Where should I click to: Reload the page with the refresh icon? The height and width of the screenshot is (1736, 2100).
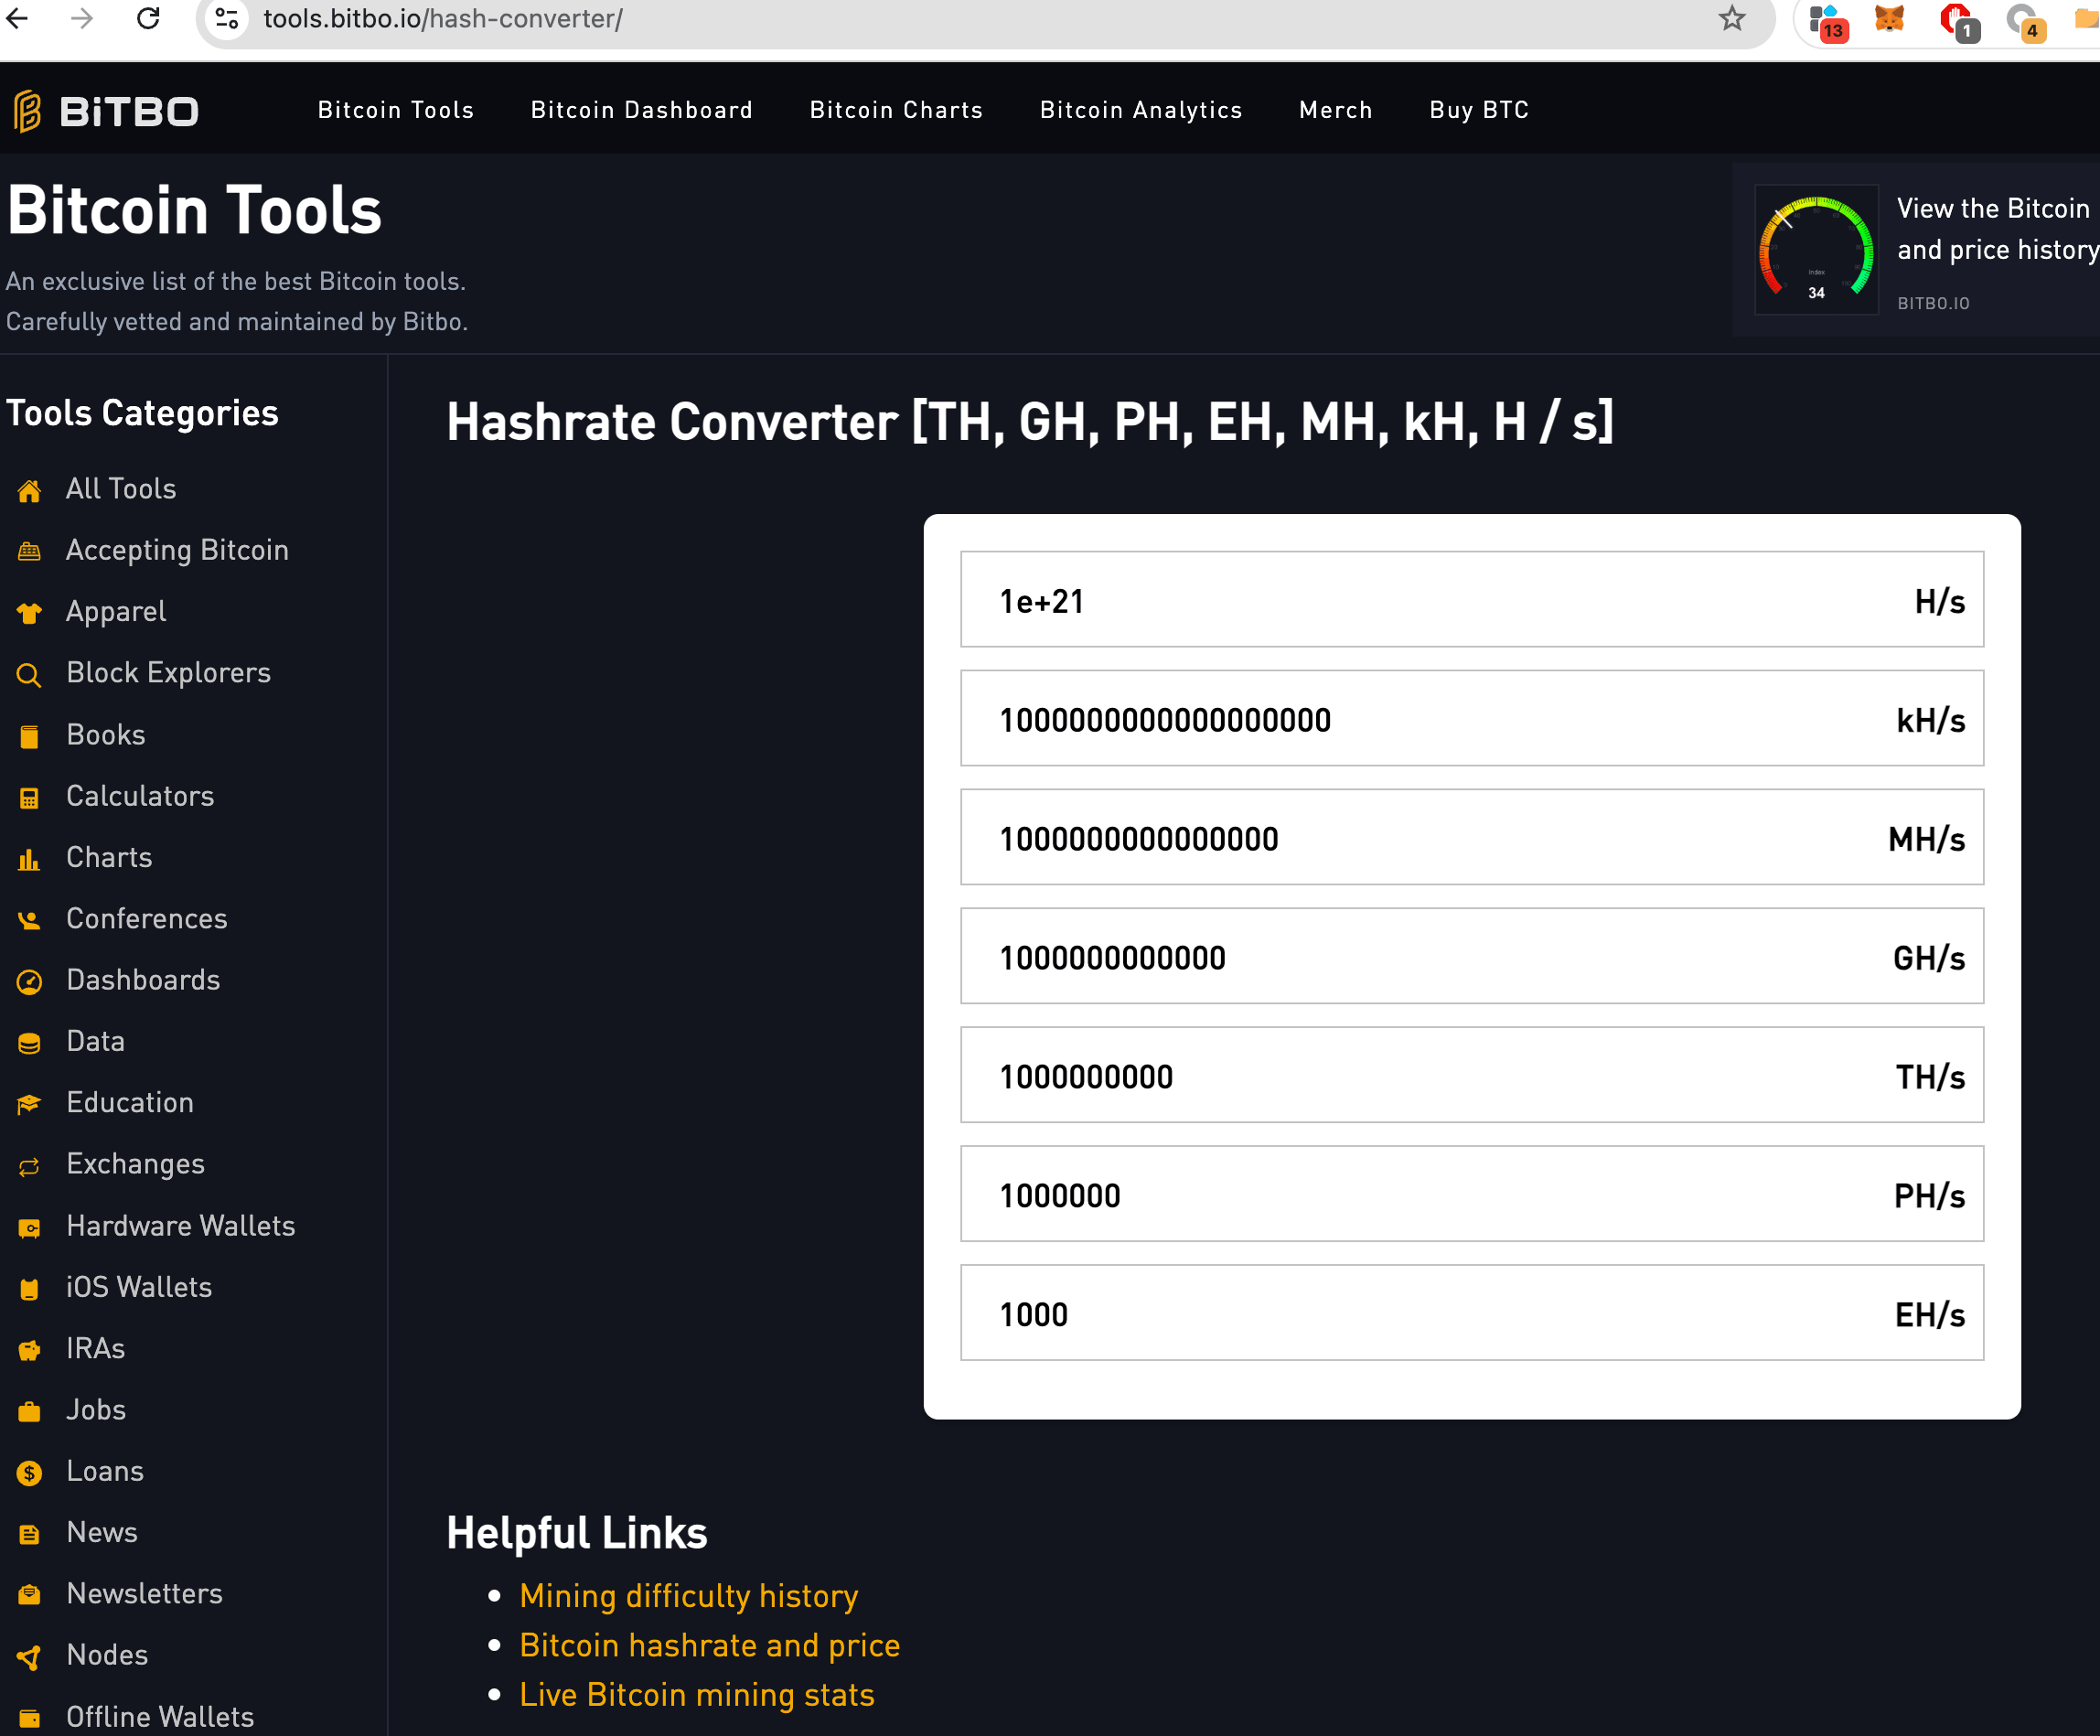148,18
